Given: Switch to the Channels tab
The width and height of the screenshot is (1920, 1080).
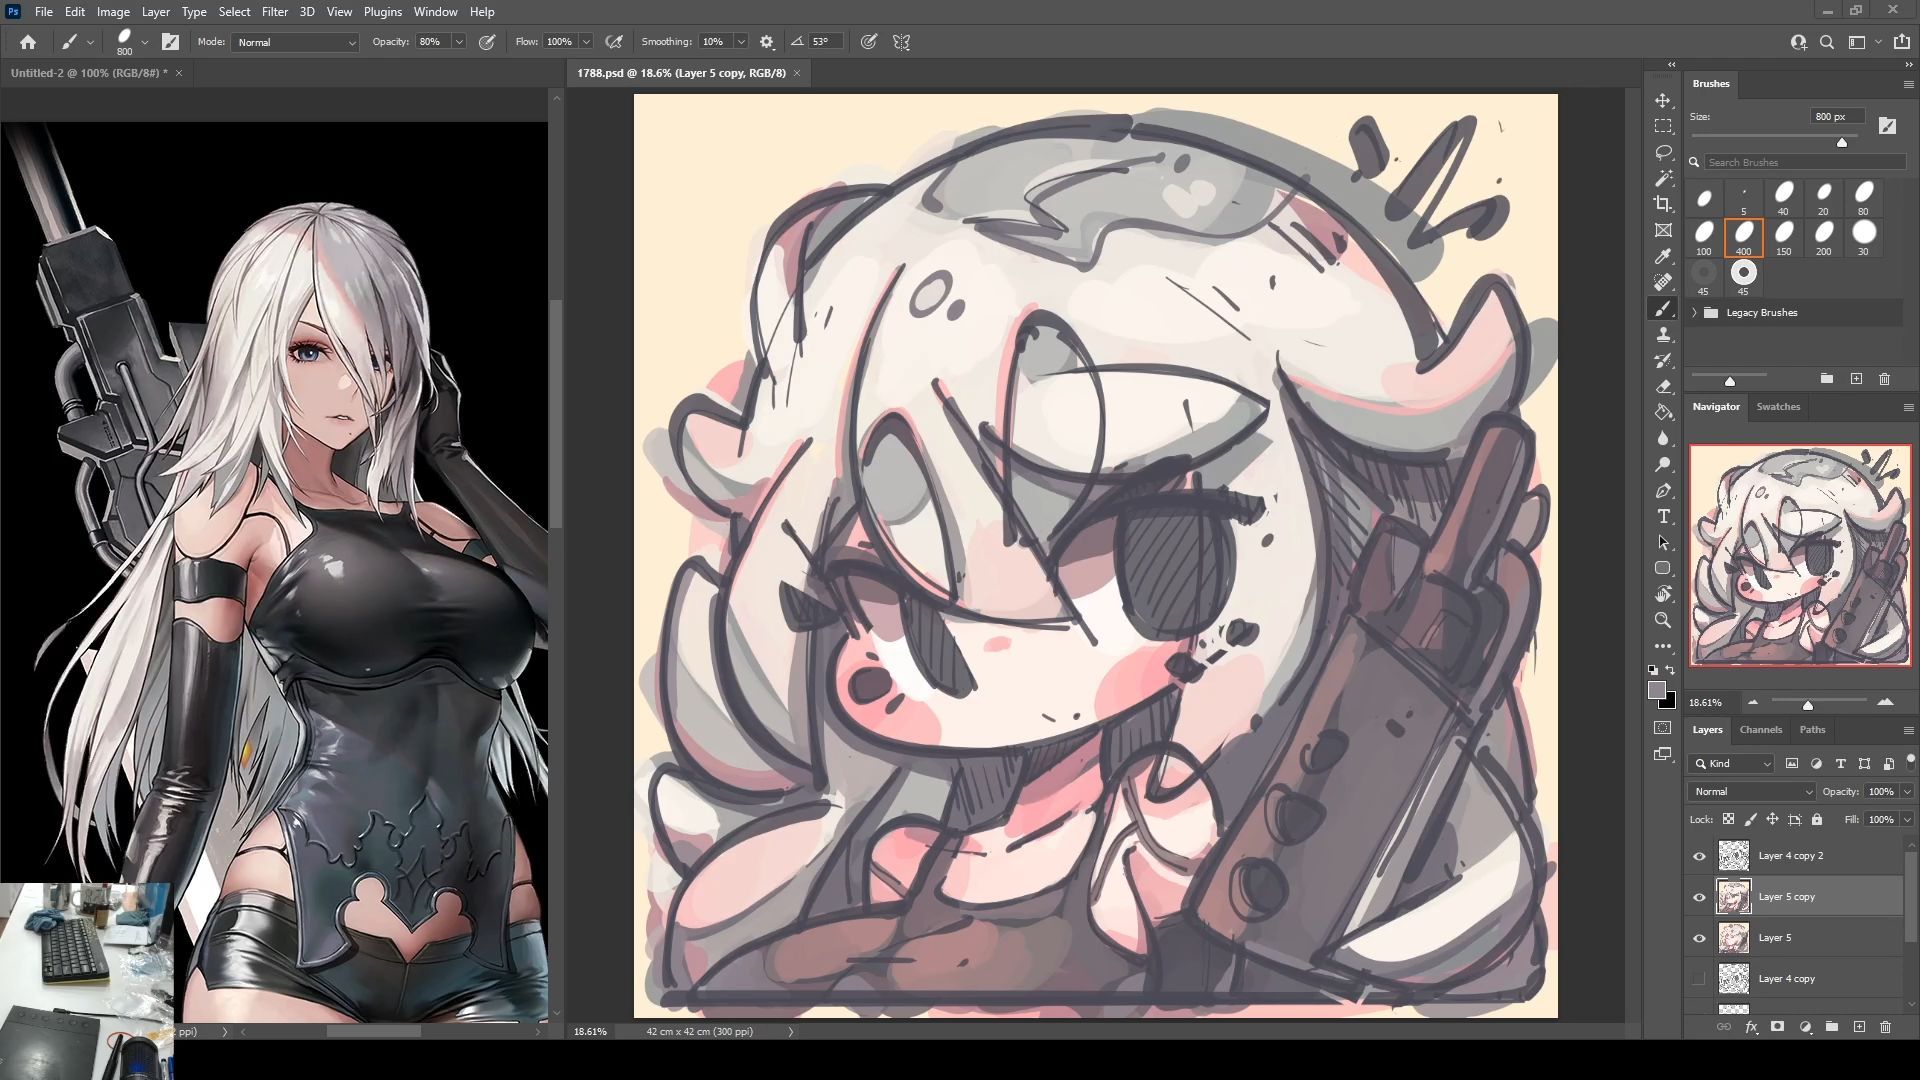Looking at the screenshot, I should (x=1760, y=730).
